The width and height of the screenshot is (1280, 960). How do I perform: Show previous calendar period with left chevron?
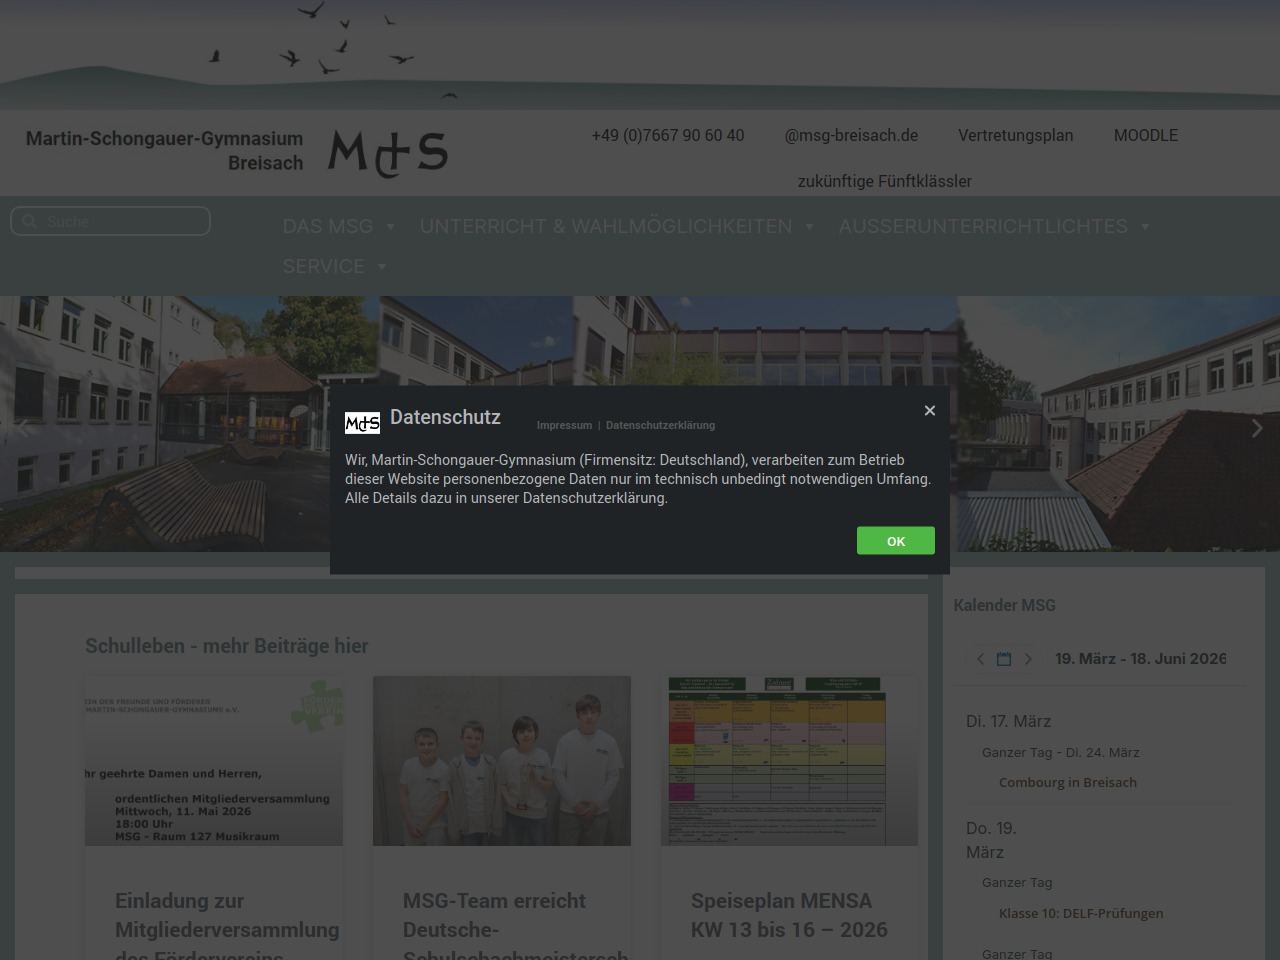click(x=980, y=659)
